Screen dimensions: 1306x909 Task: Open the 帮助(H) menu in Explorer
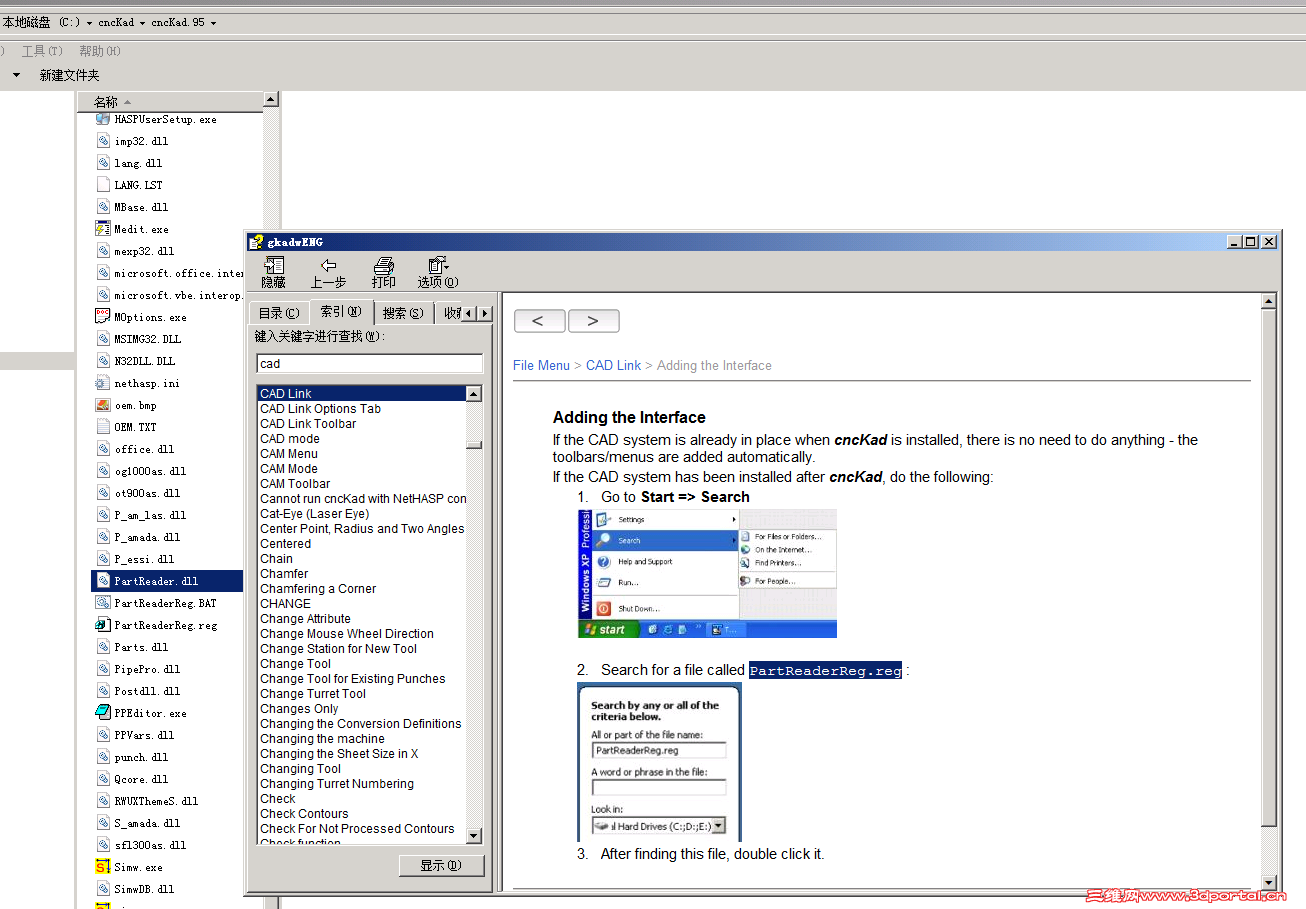pyautogui.click(x=99, y=51)
